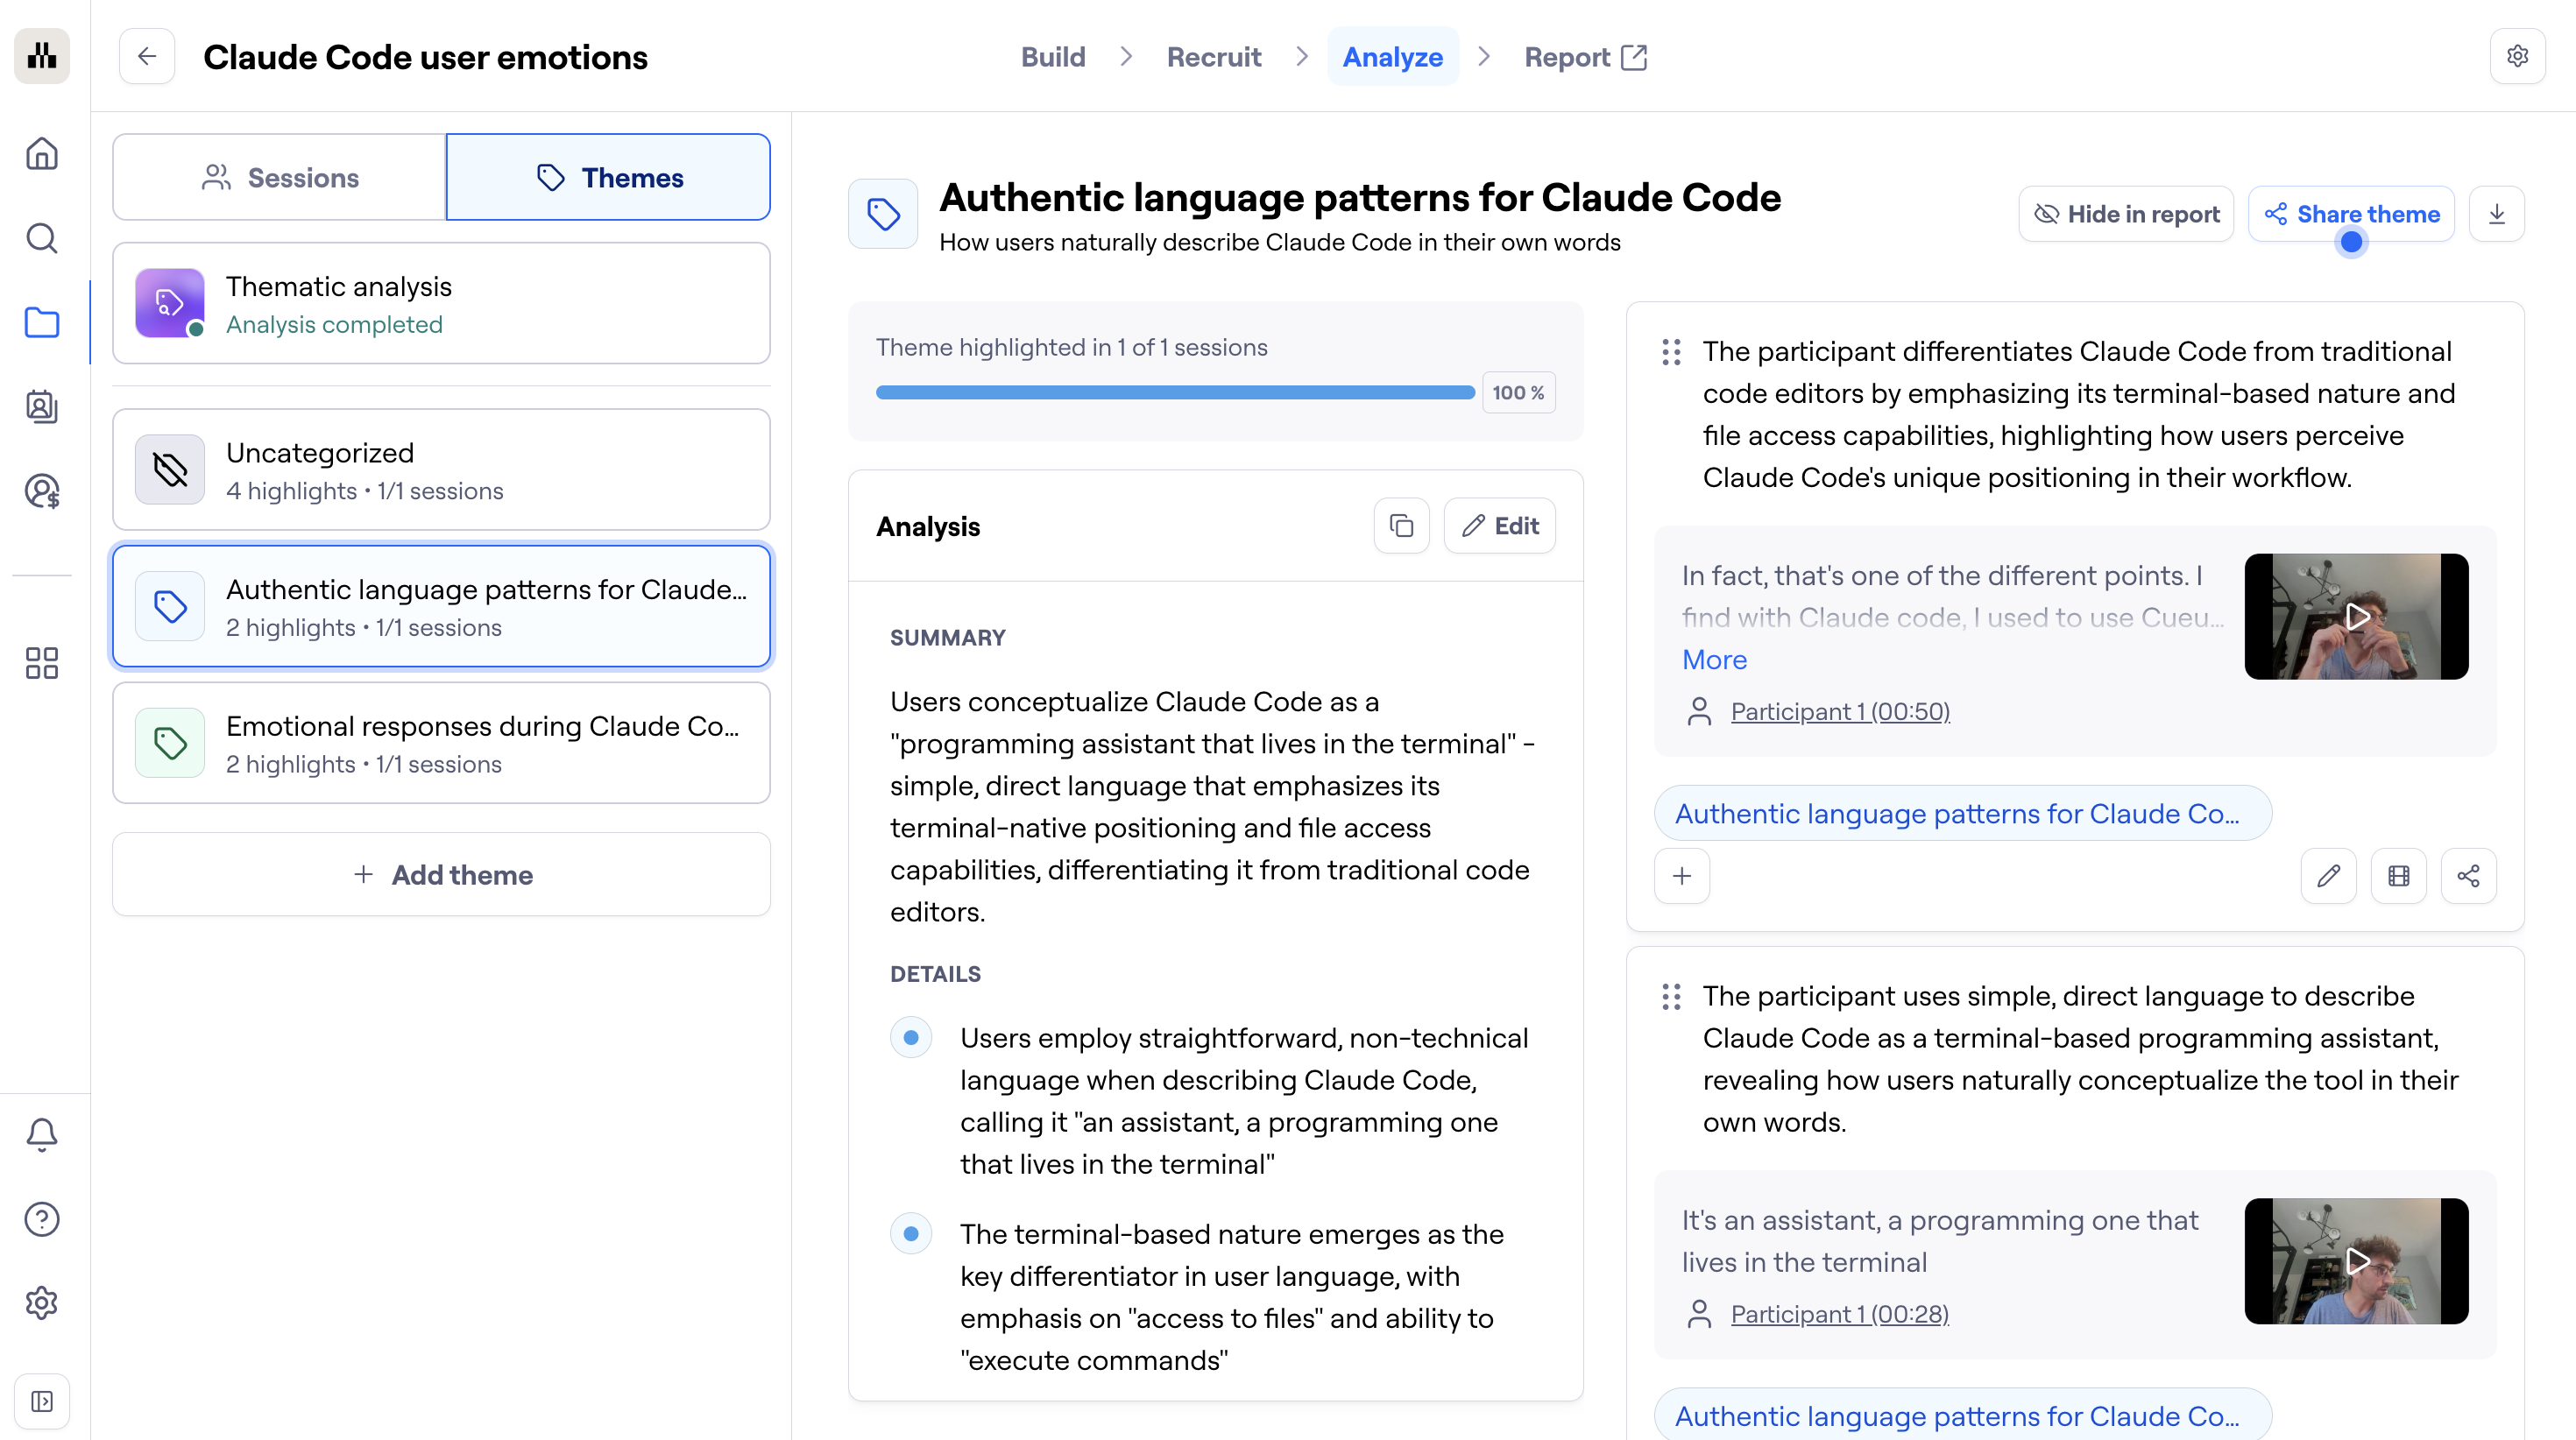Click plus icon to add tag to highlight
The width and height of the screenshot is (2576, 1440).
click(x=1682, y=876)
